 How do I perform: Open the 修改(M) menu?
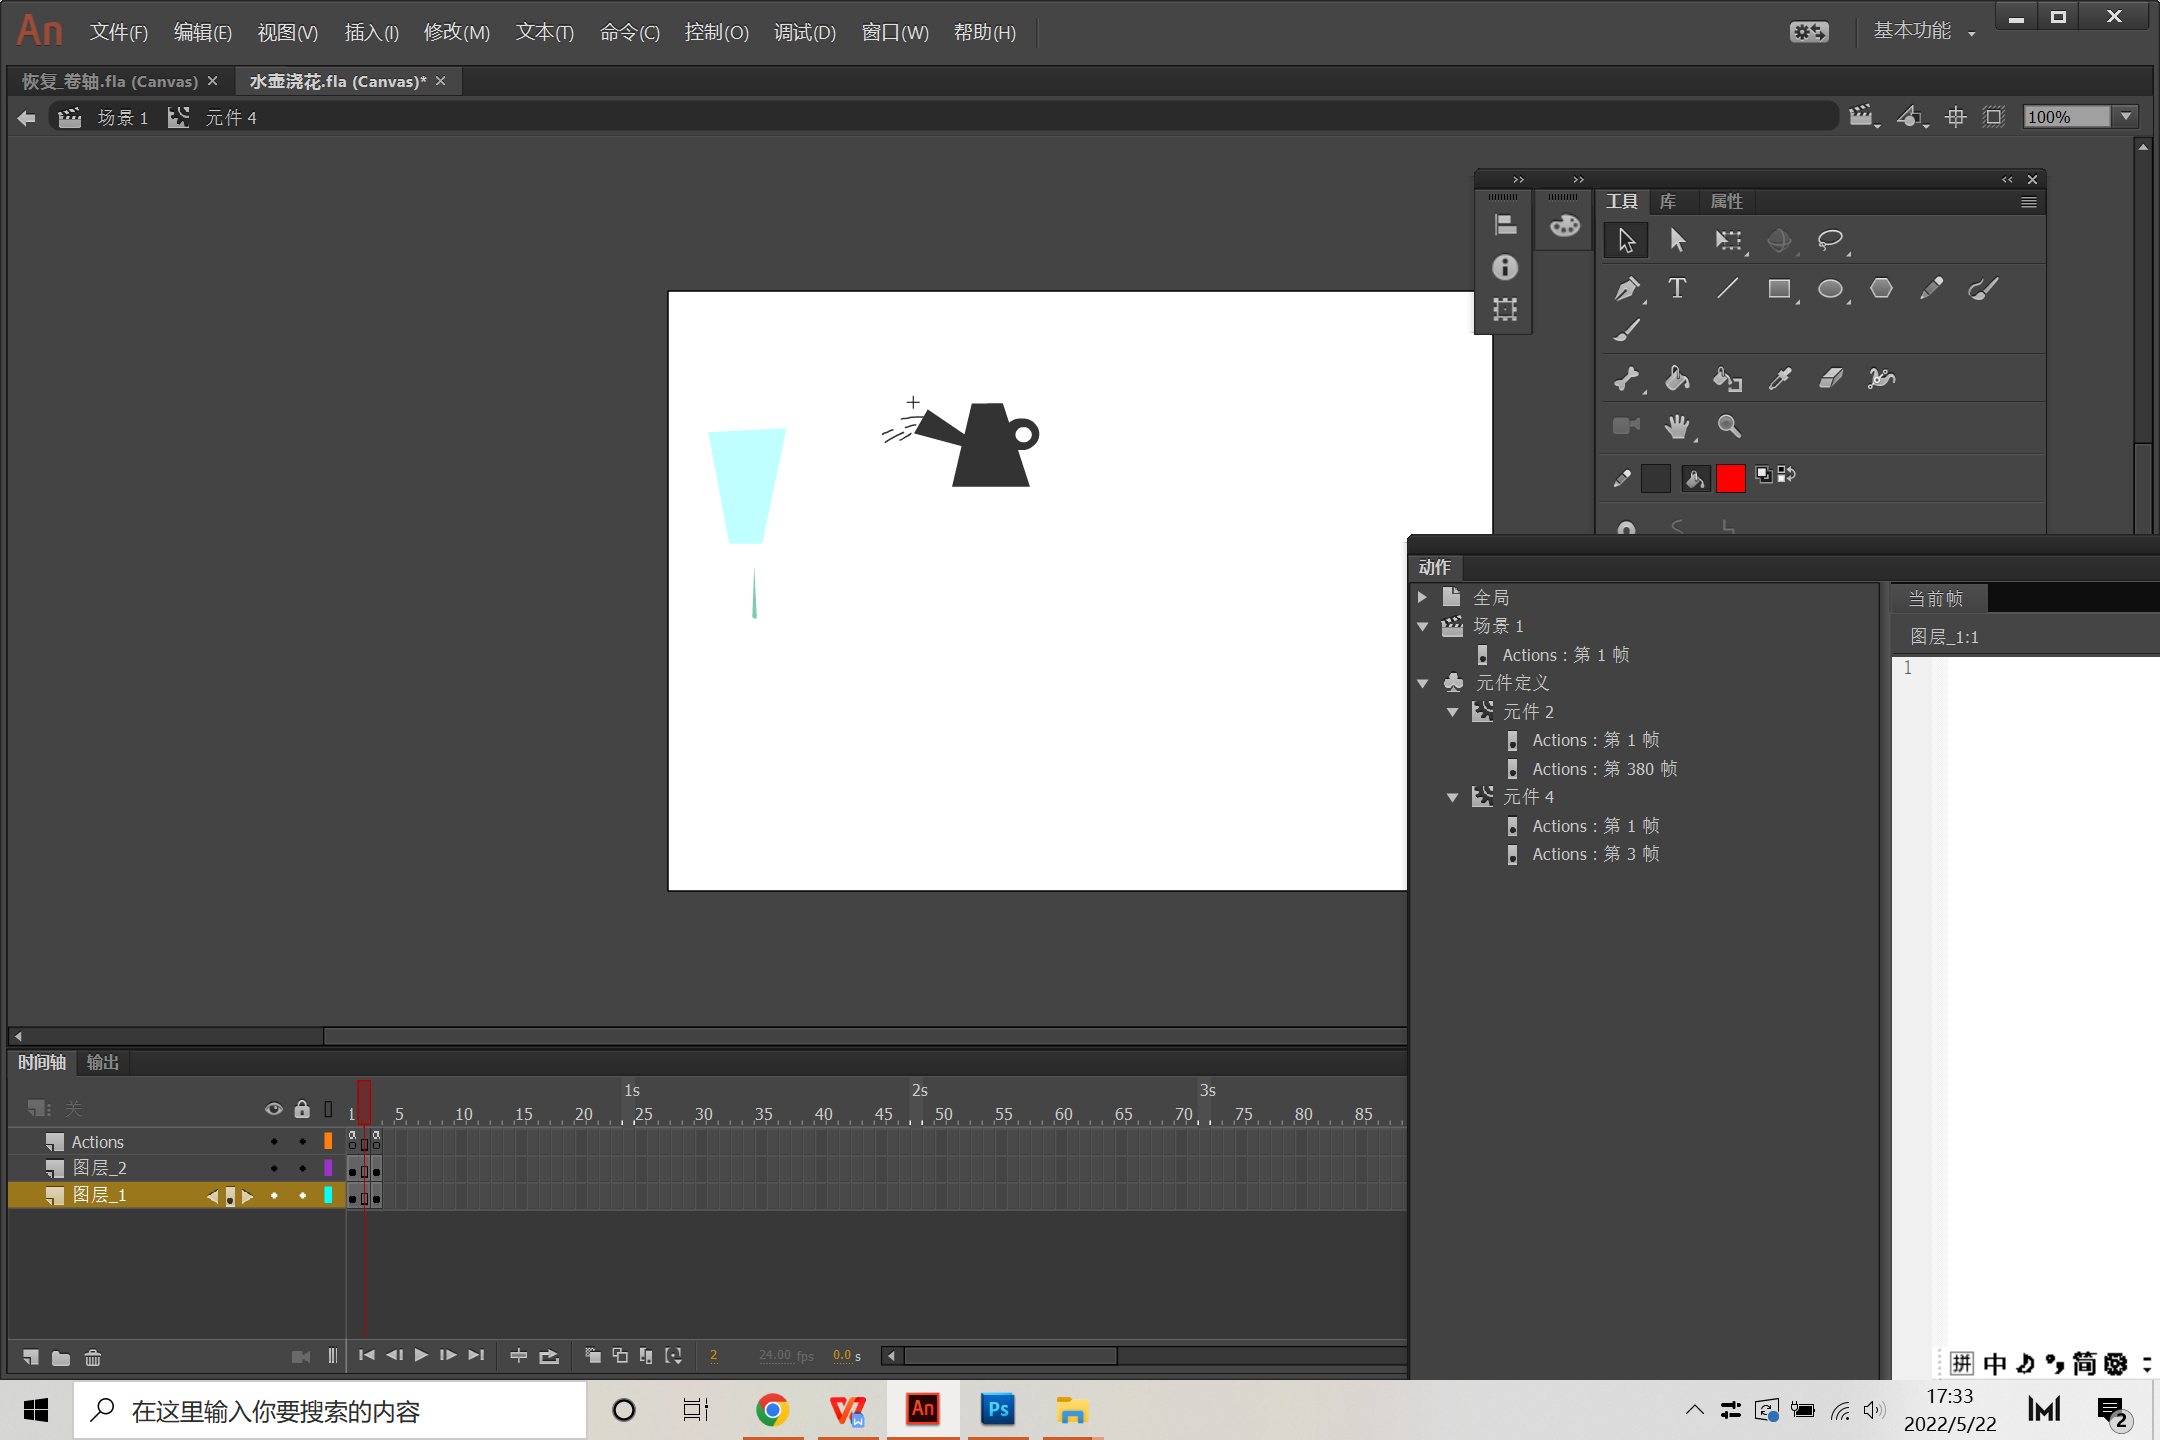(456, 32)
